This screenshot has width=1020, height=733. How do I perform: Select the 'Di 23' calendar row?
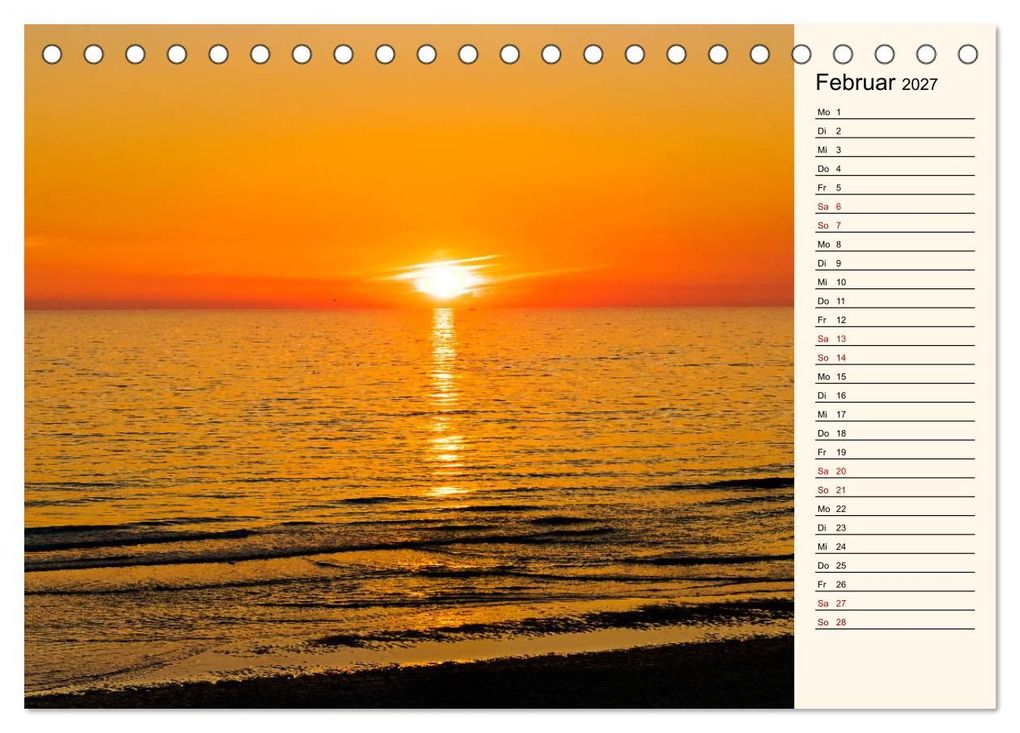pos(894,527)
